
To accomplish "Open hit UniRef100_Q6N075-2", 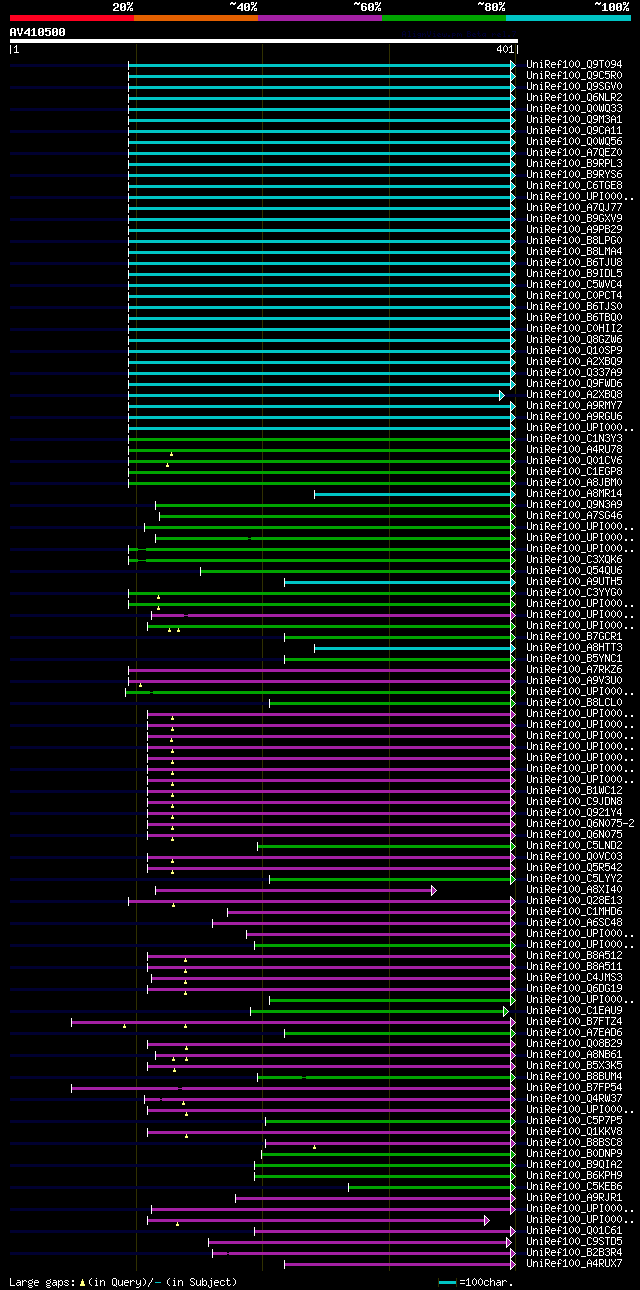I will (x=580, y=824).
